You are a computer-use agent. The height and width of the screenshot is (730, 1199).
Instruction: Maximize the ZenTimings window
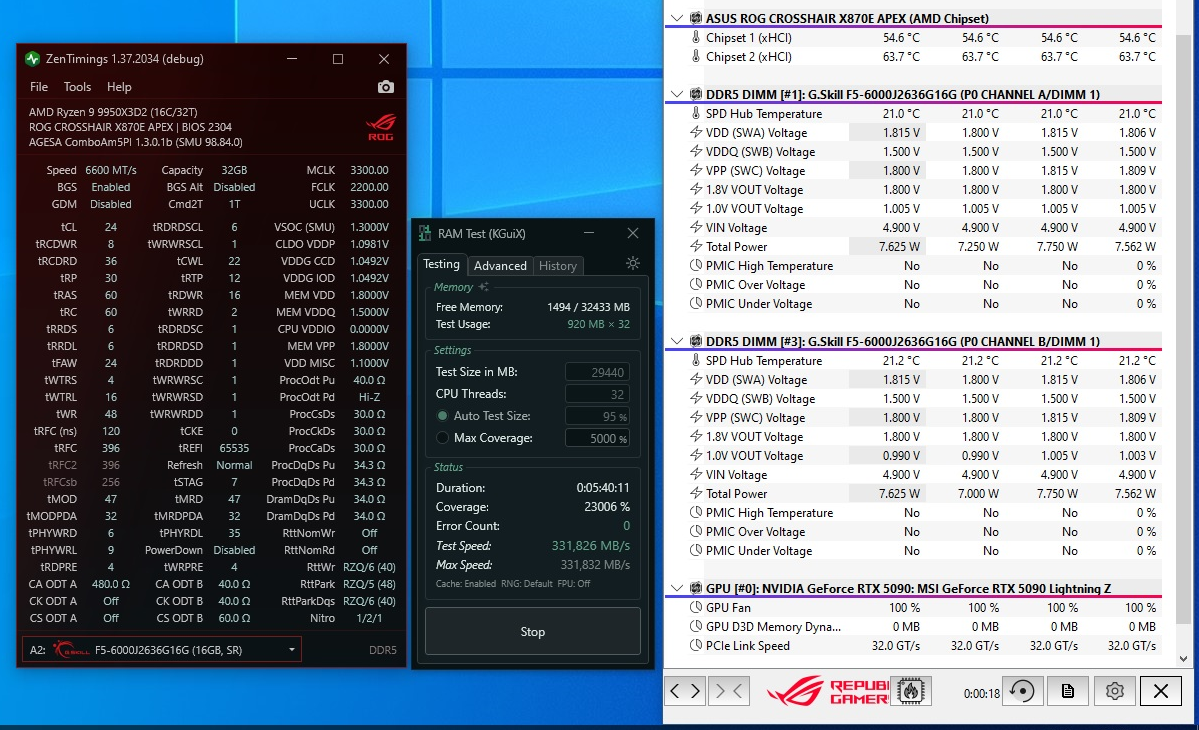click(x=337, y=59)
